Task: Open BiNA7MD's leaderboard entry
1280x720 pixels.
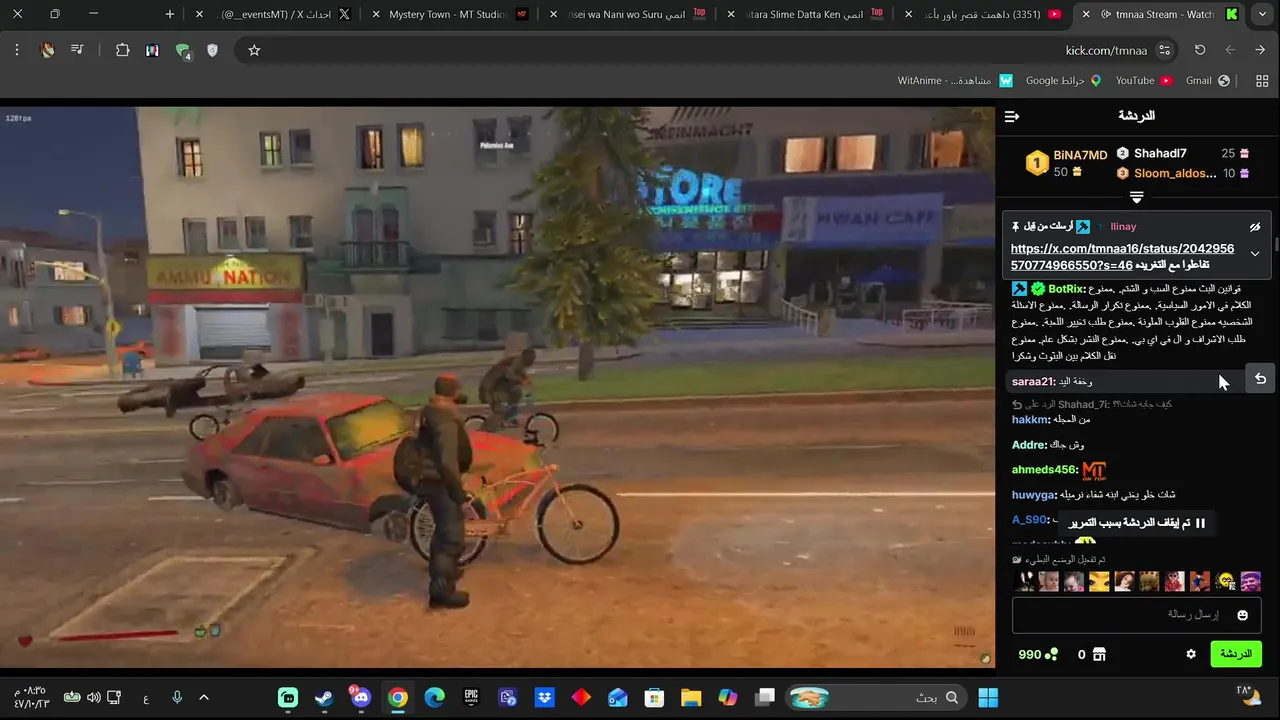Action: click(1067, 163)
